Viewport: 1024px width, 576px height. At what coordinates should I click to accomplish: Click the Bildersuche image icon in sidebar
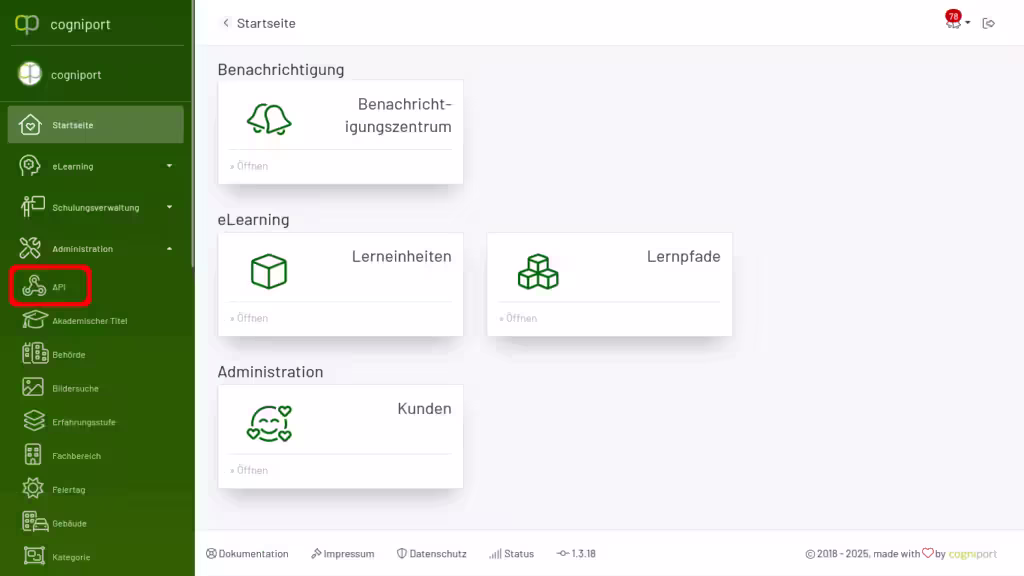pos(34,388)
